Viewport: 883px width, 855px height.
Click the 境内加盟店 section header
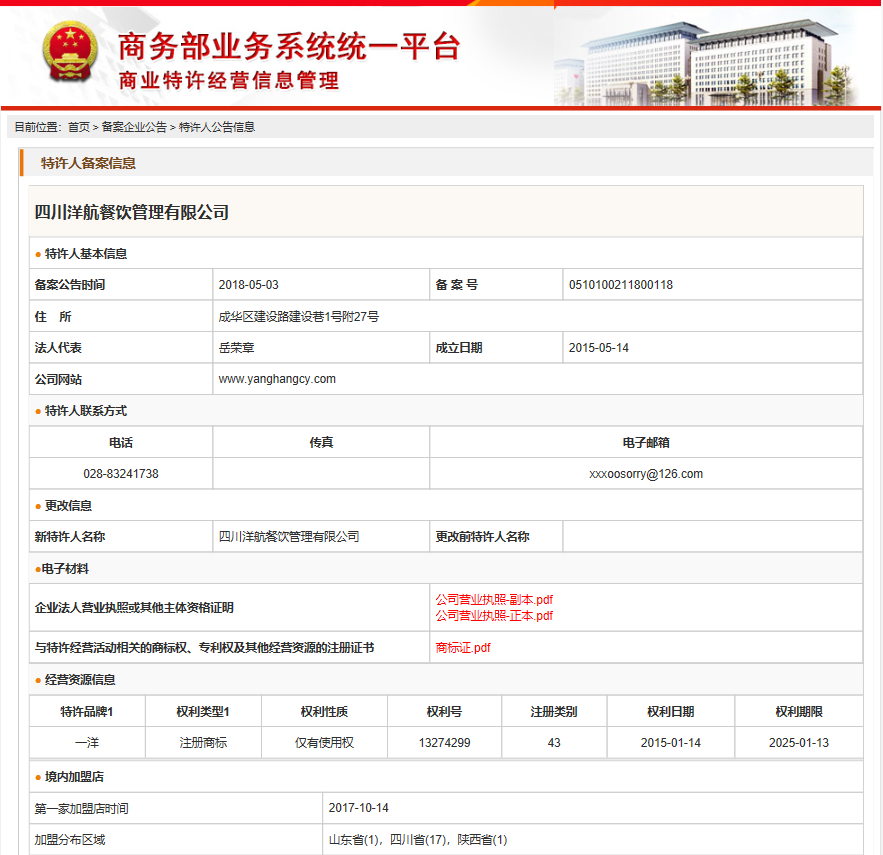coord(74,777)
